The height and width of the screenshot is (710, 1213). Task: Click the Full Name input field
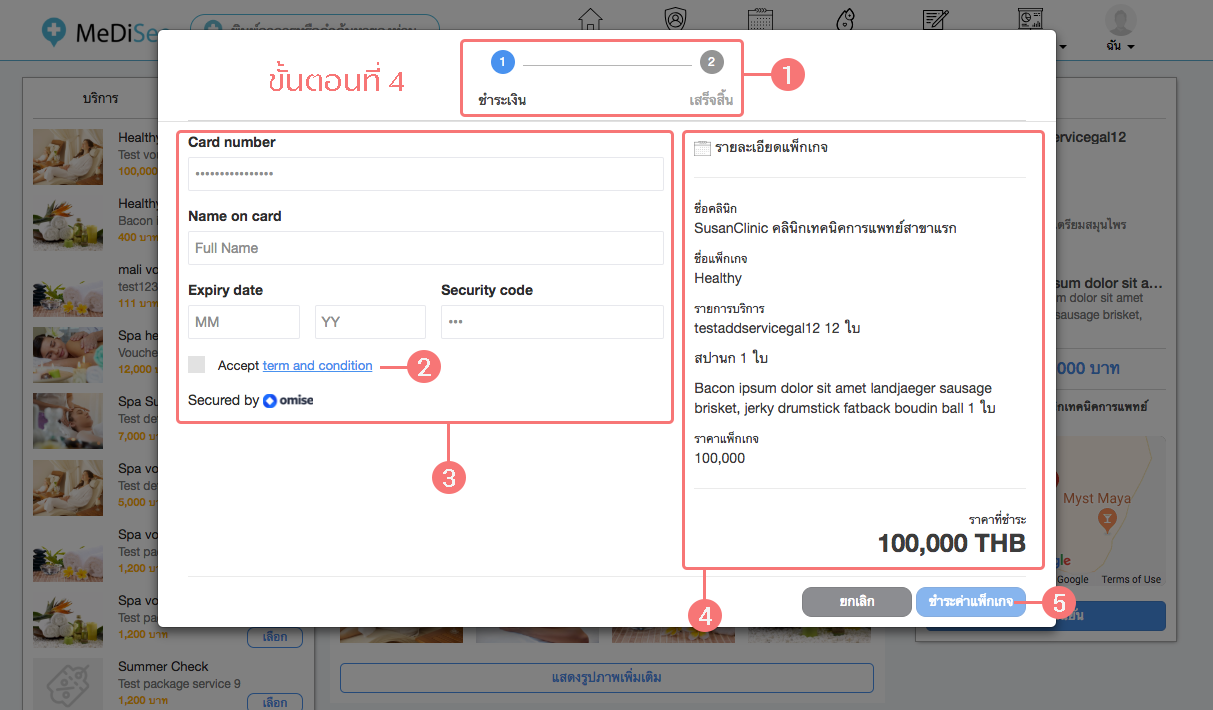pyautogui.click(x=425, y=248)
